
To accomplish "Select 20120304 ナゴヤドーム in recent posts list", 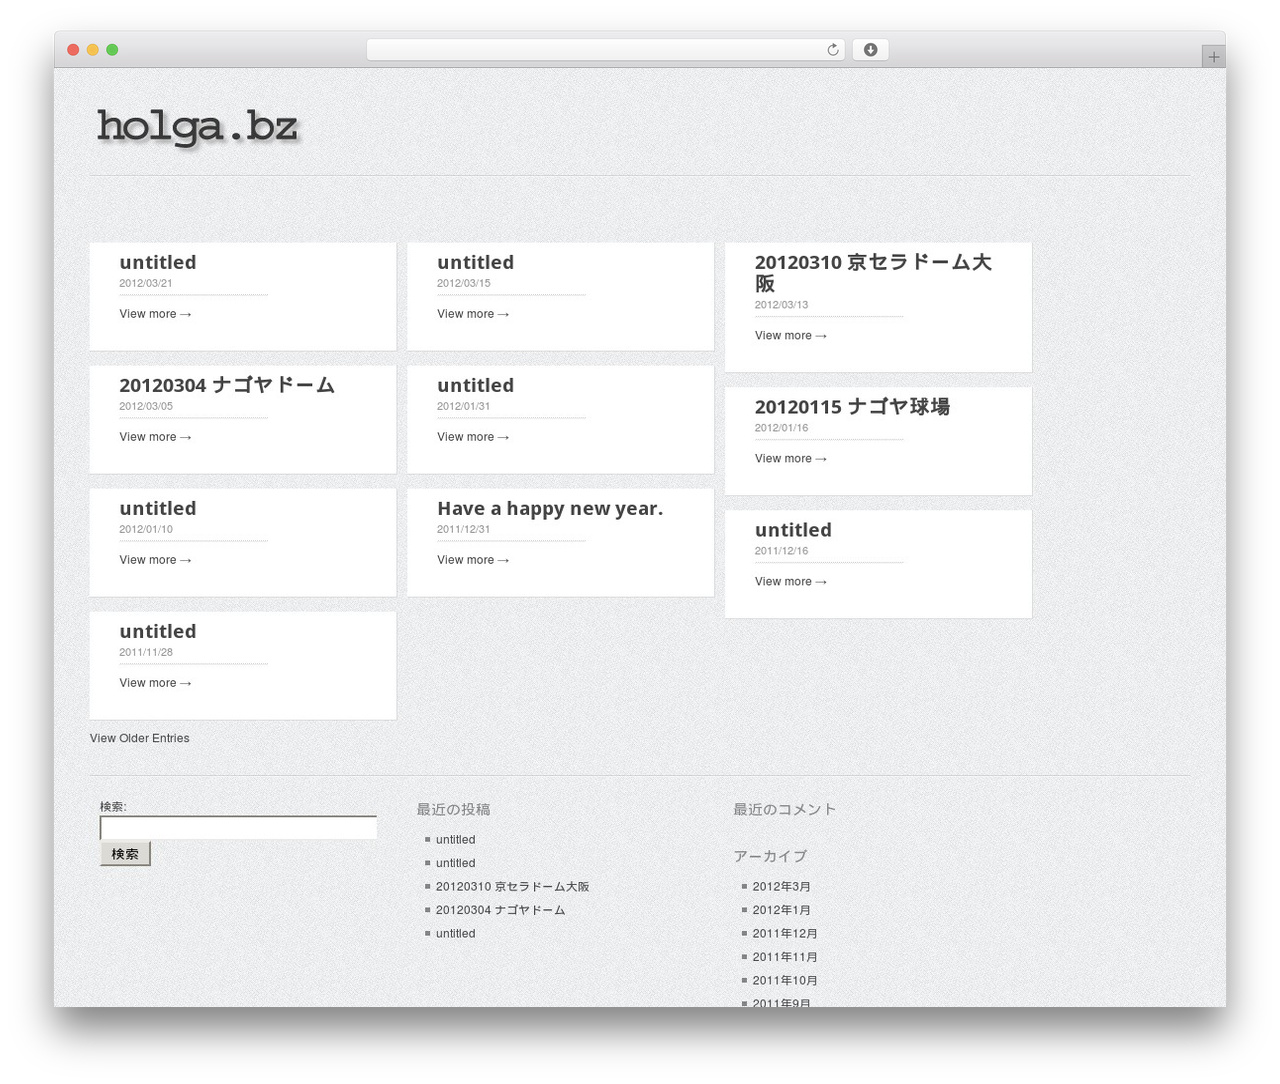I will click(x=500, y=910).
